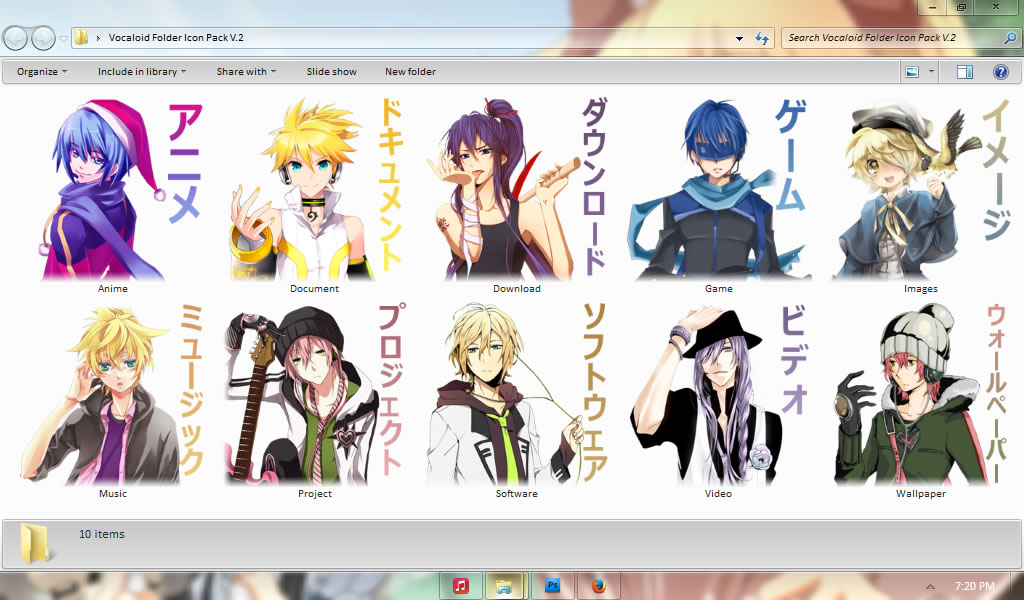Select the Music folder icon
Viewport: 1024px width, 600px height.
[112, 395]
